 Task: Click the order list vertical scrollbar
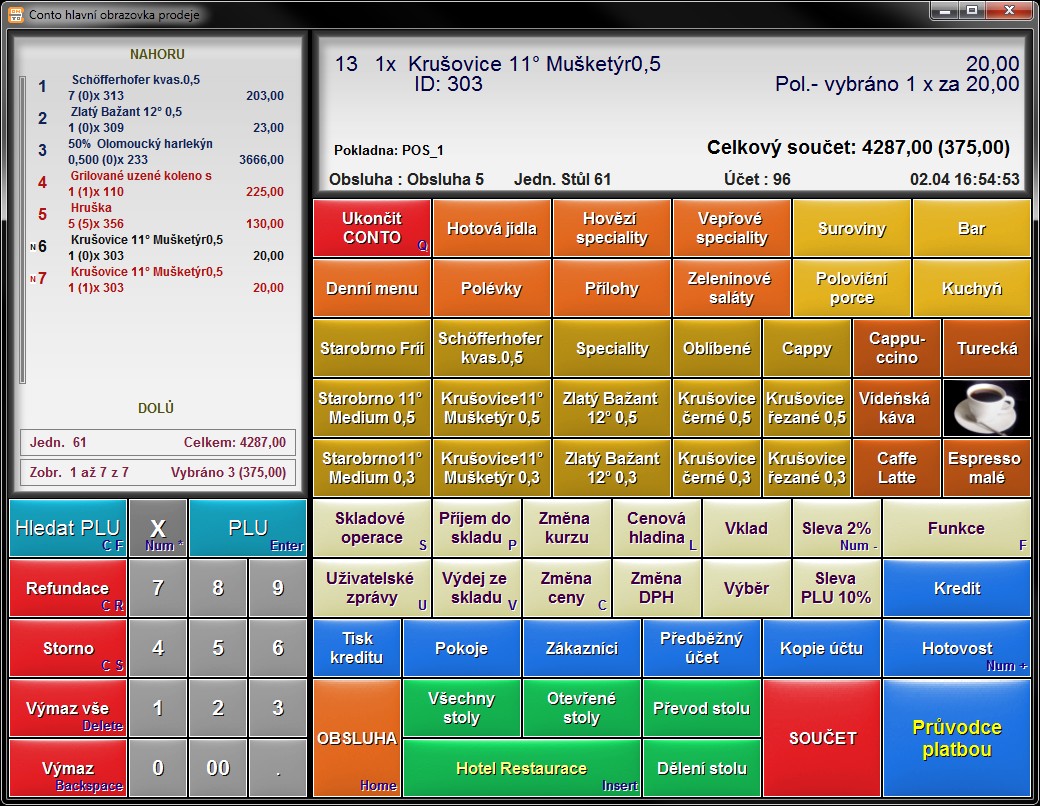pyautogui.click(x=23, y=230)
